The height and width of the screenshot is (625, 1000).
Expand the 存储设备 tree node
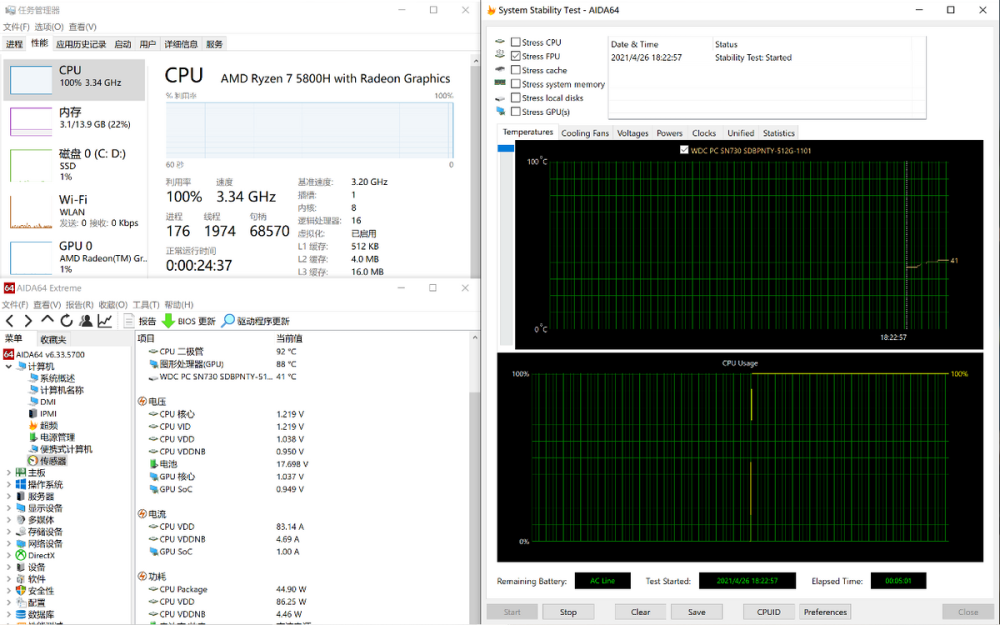click(8, 532)
